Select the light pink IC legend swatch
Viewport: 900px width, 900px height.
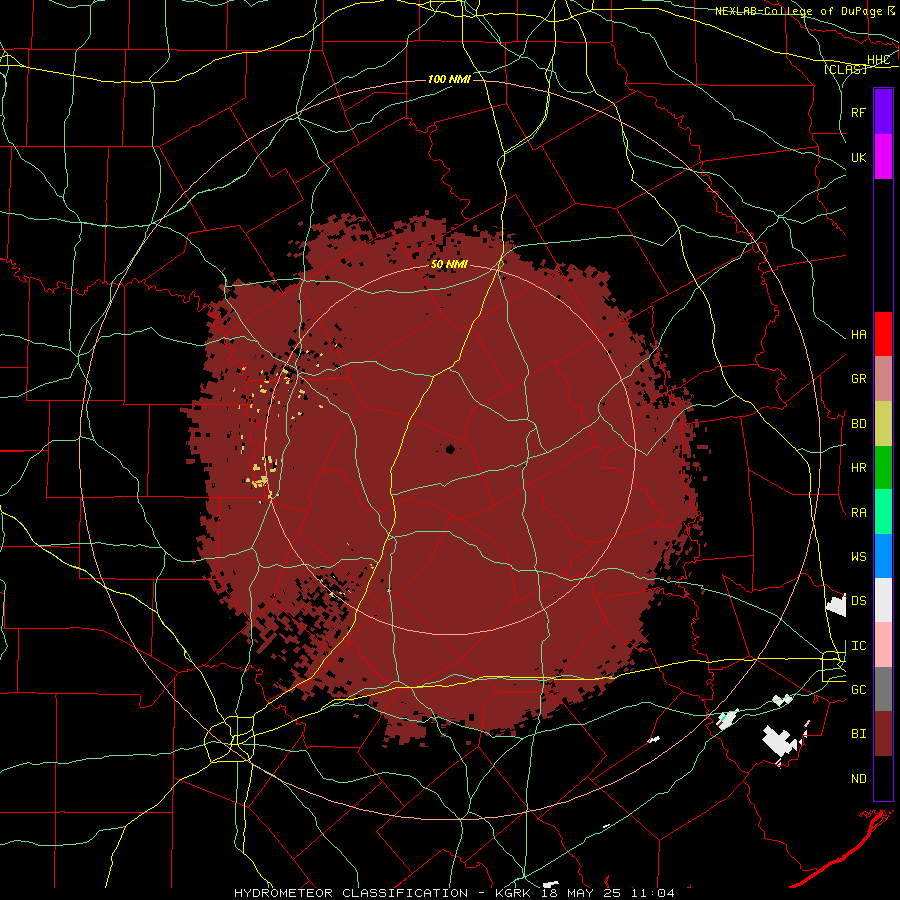click(883, 645)
